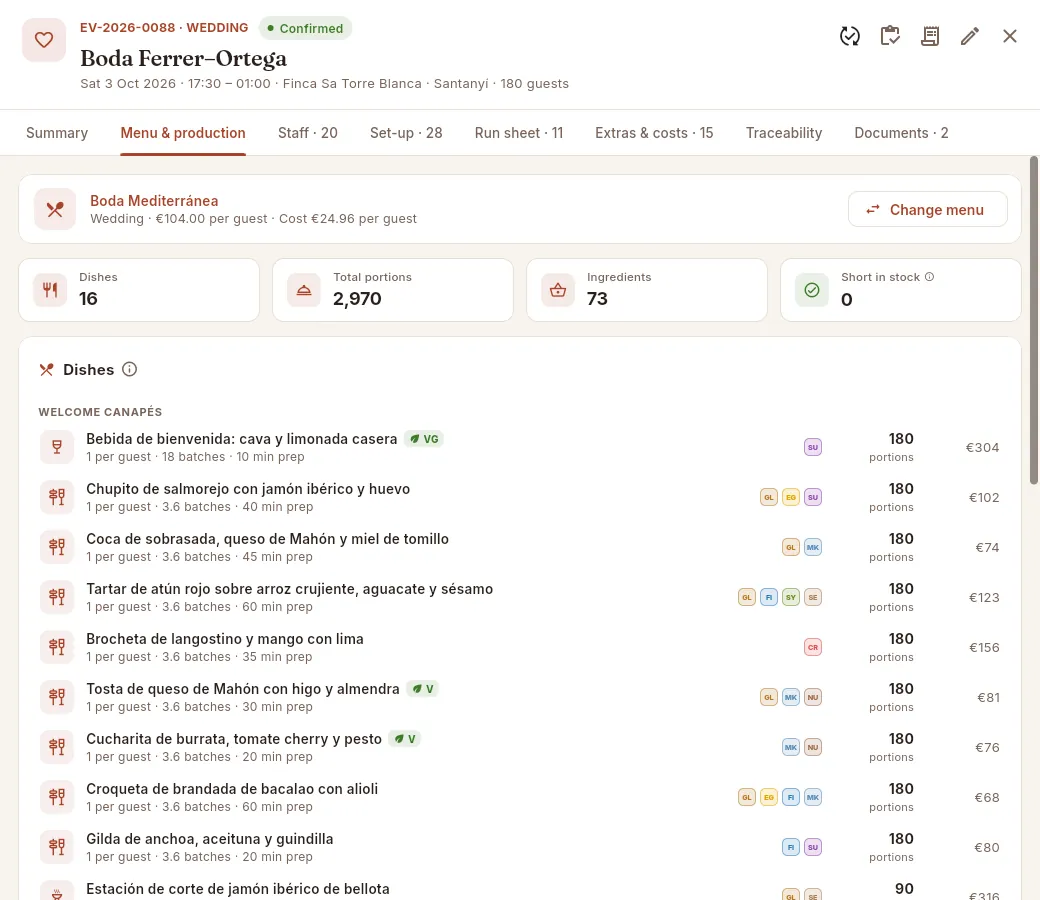Click the EG allergen badge on Croqueta row
Image resolution: width=1040 pixels, height=900 pixels.
click(x=769, y=797)
